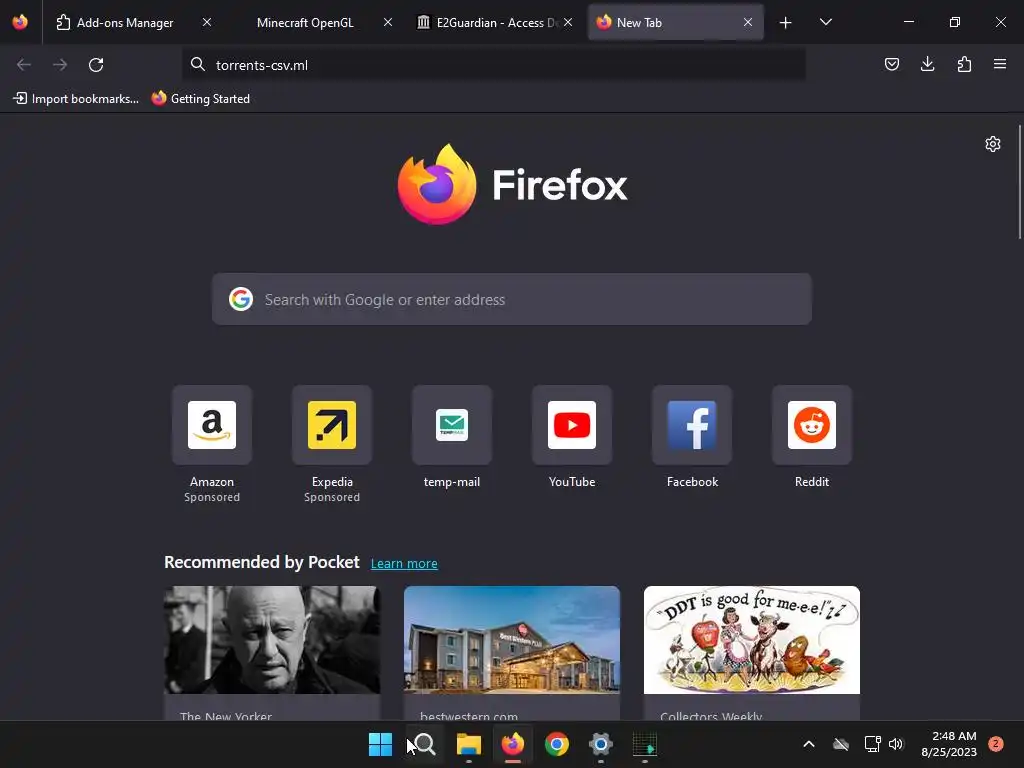
Task: Open the bestwestern.com hotel thumbnail
Action: click(x=511, y=639)
